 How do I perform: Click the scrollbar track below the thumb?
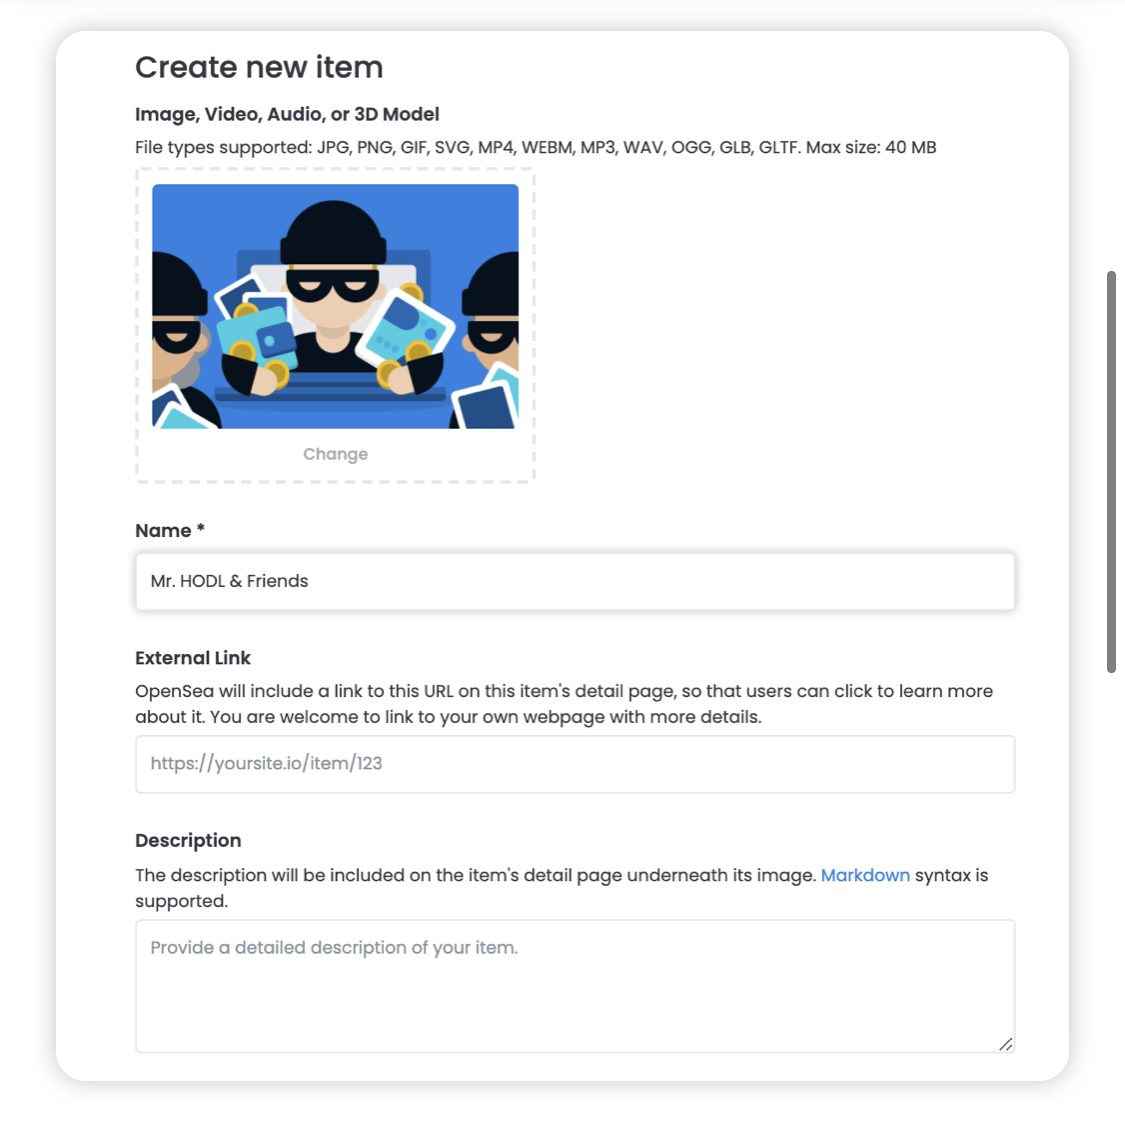tap(1110, 872)
